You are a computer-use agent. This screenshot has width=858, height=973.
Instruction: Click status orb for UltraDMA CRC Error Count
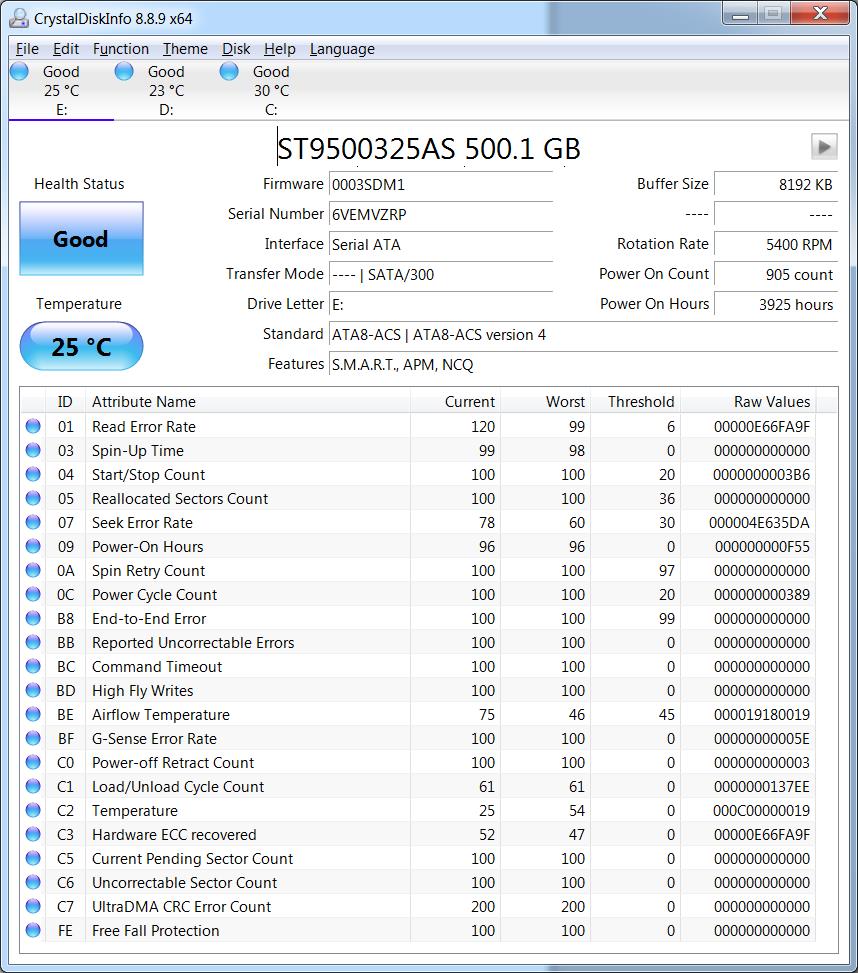(33, 907)
